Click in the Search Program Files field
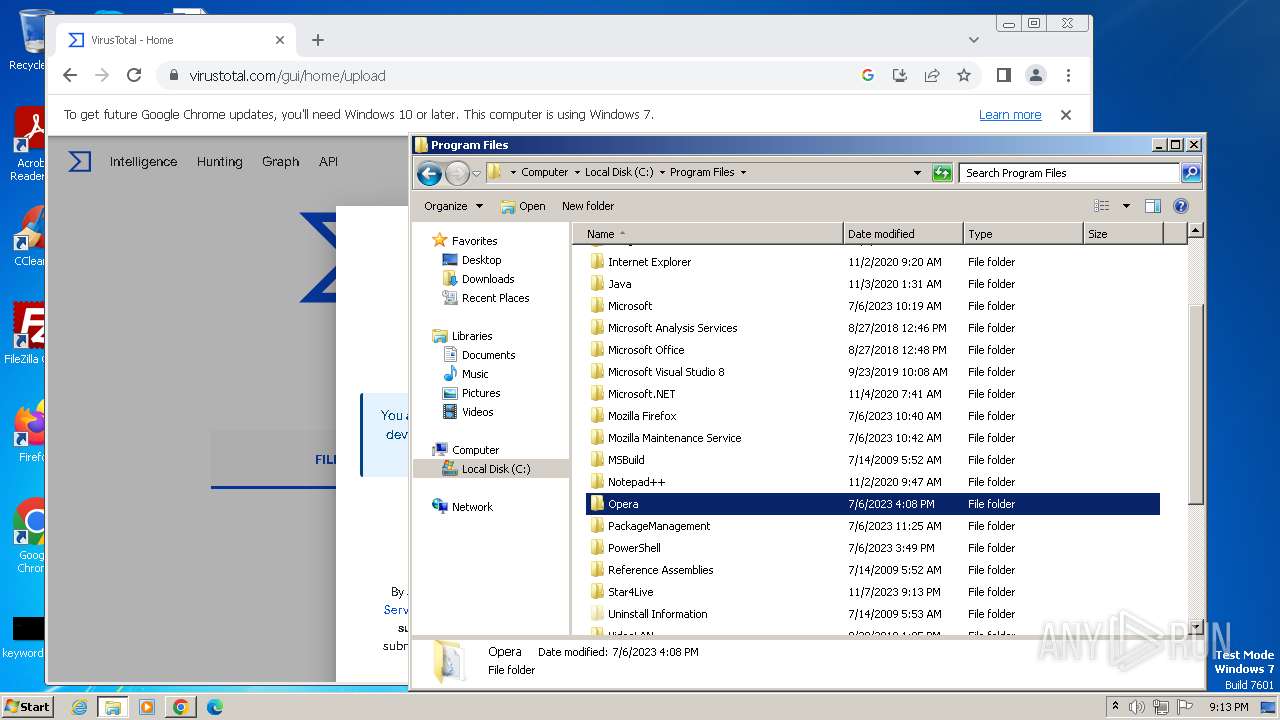The height and width of the screenshot is (720, 1280). tap(1069, 173)
